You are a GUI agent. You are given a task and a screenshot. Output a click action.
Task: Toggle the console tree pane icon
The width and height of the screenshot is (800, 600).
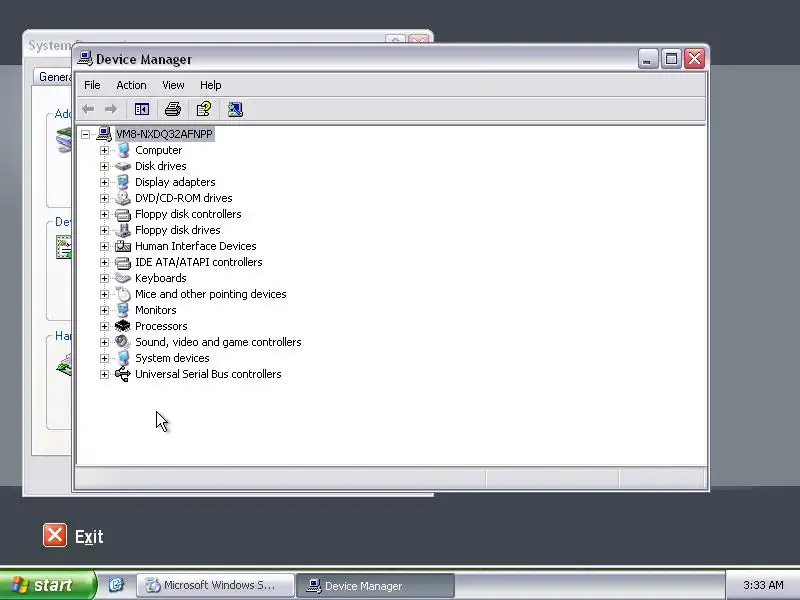coord(142,109)
